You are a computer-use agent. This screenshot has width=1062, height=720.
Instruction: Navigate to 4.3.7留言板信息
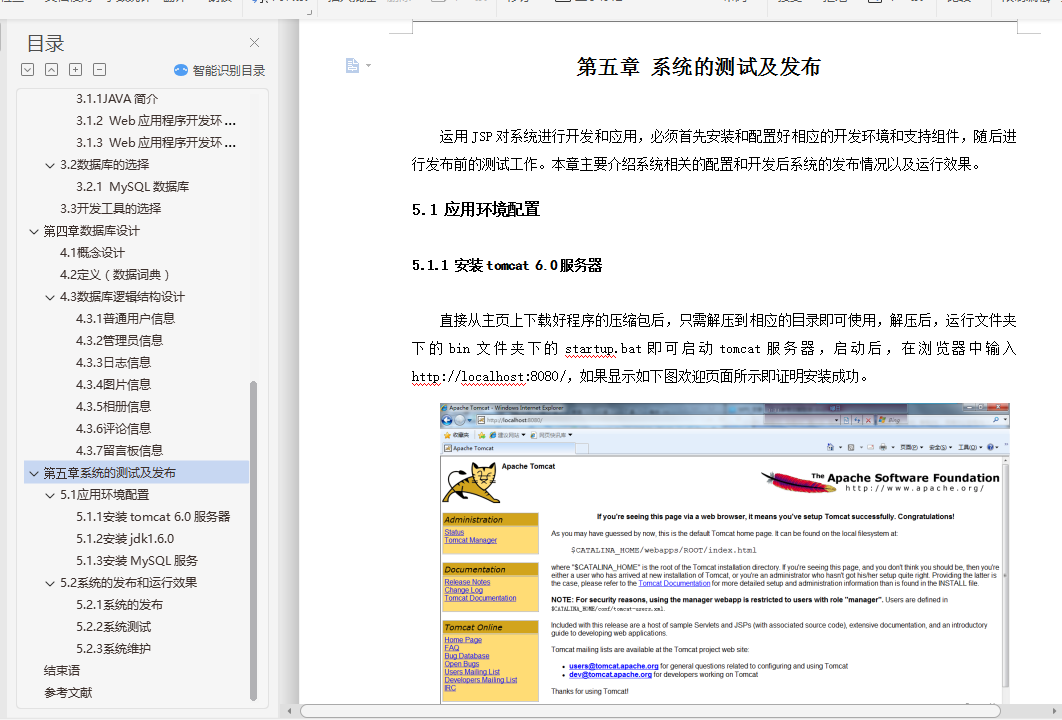tap(119, 451)
